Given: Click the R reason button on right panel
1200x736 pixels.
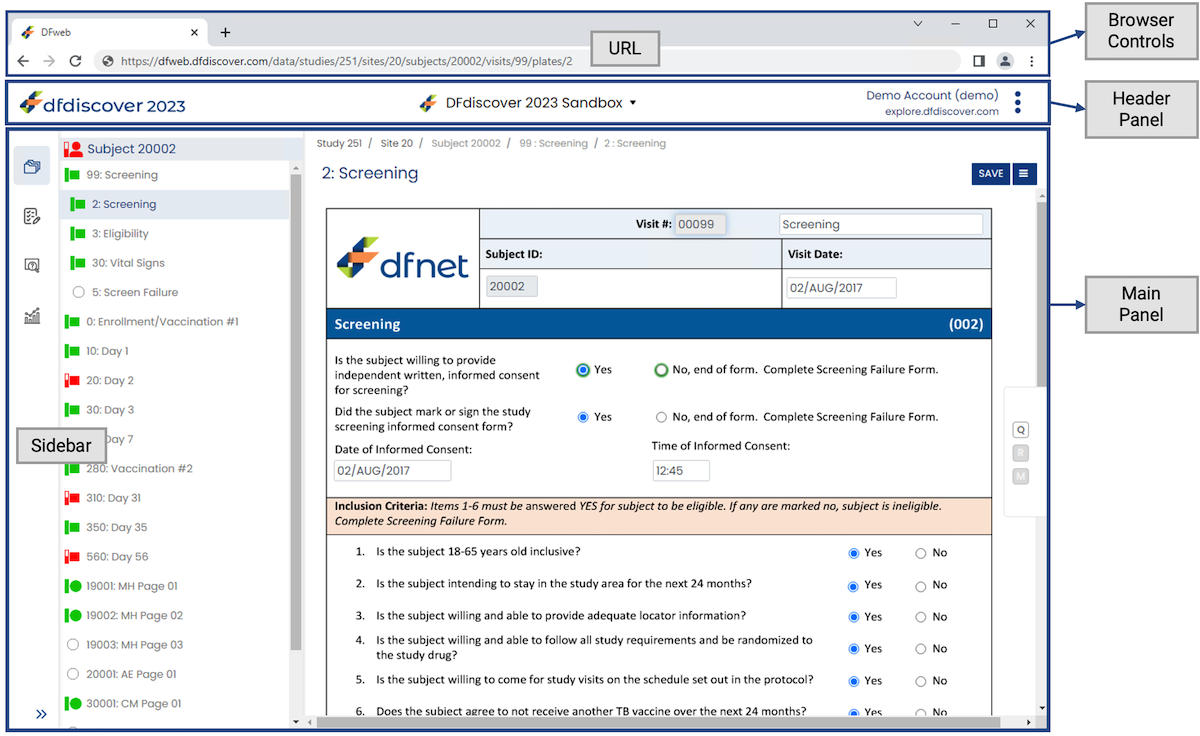Looking at the screenshot, I should click(x=1021, y=453).
